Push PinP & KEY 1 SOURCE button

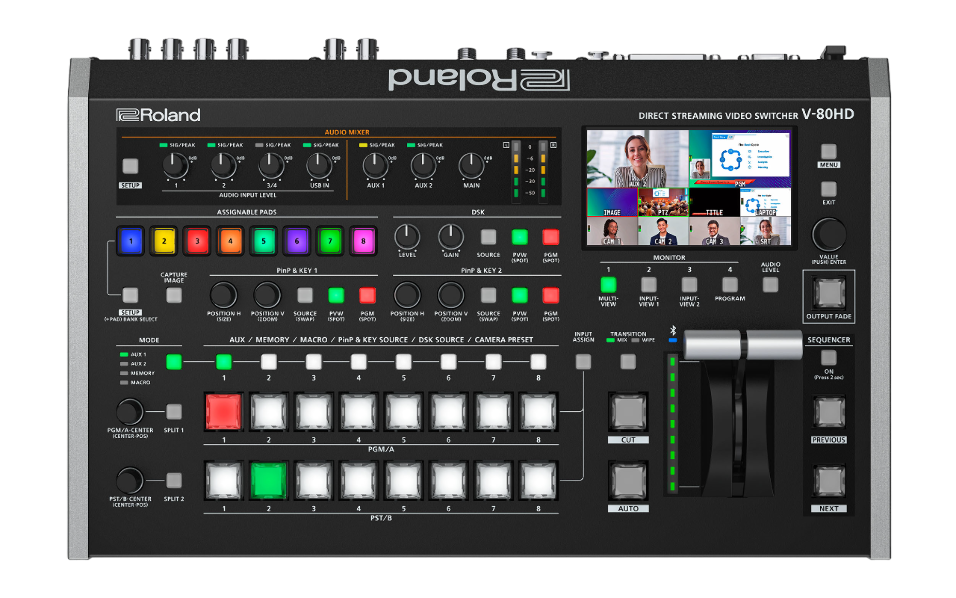pyautogui.click(x=305, y=295)
